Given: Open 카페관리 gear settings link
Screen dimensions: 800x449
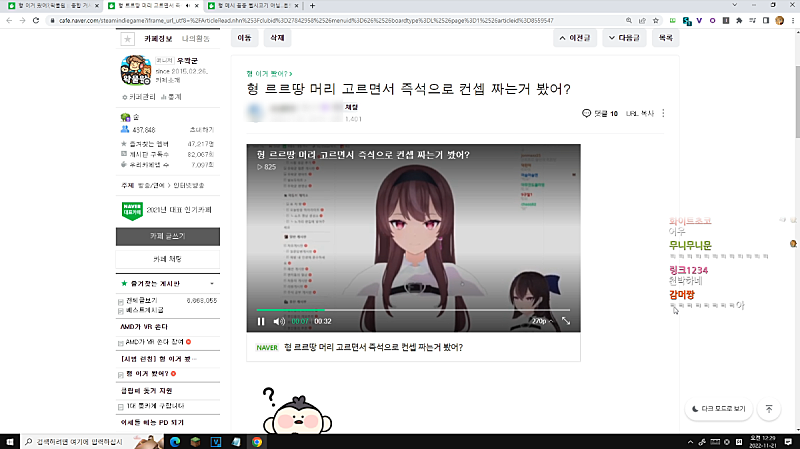Looking at the screenshot, I should (139, 97).
